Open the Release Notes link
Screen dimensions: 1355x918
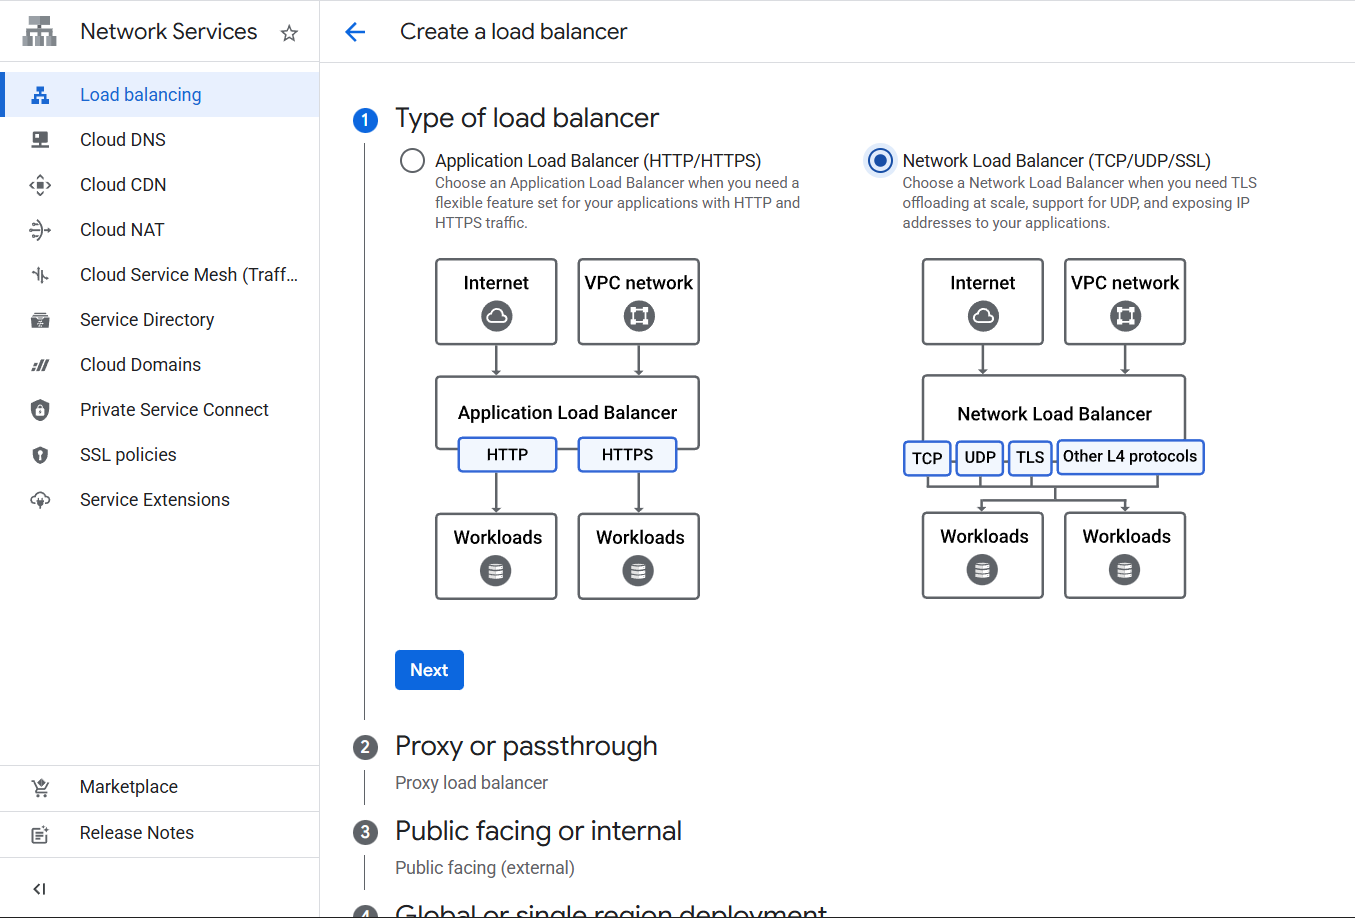click(137, 833)
